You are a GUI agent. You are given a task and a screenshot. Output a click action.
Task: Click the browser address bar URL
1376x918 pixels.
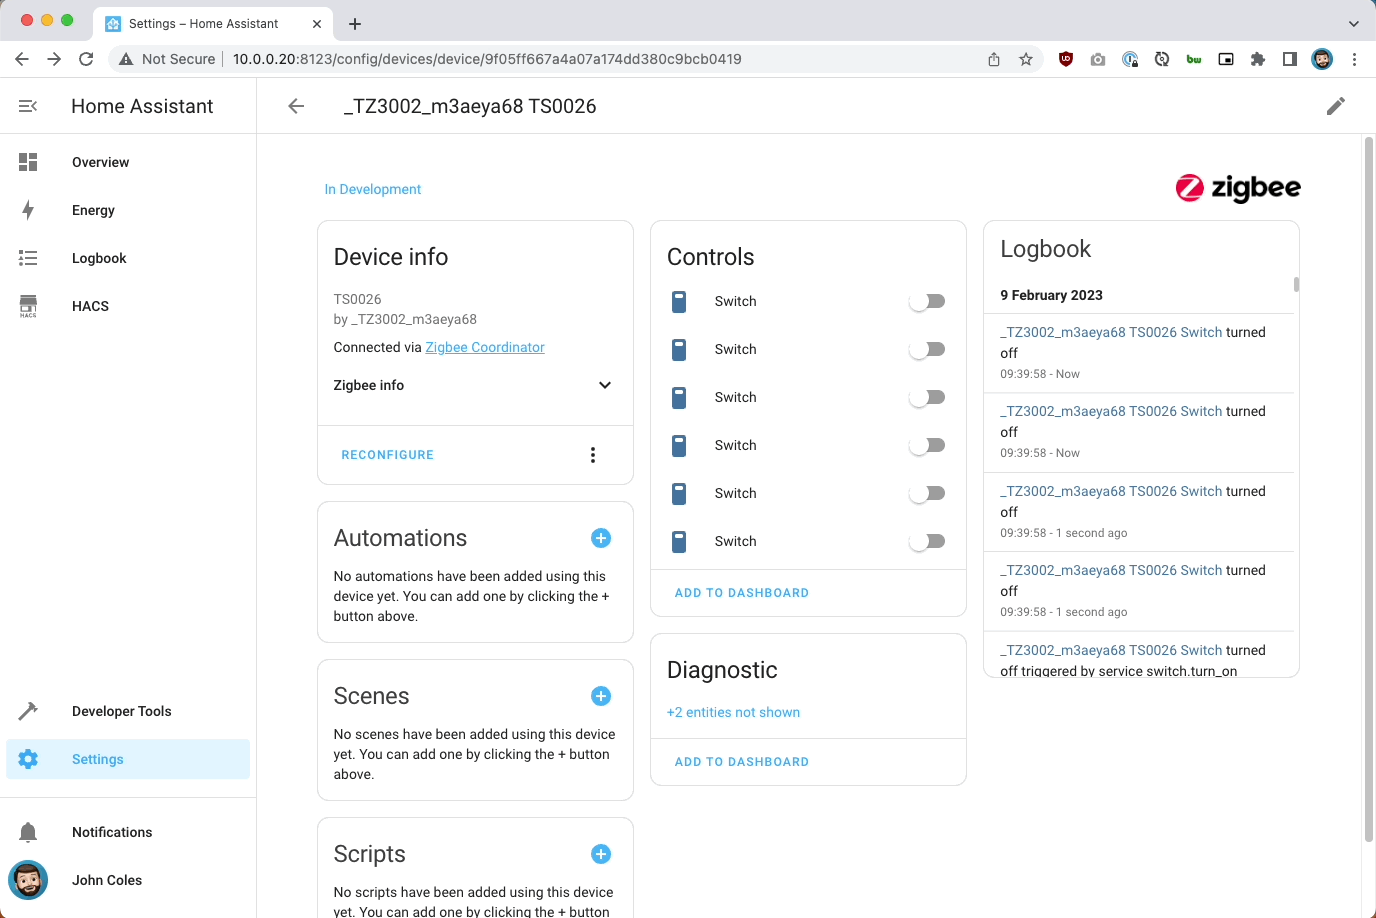click(x=487, y=59)
